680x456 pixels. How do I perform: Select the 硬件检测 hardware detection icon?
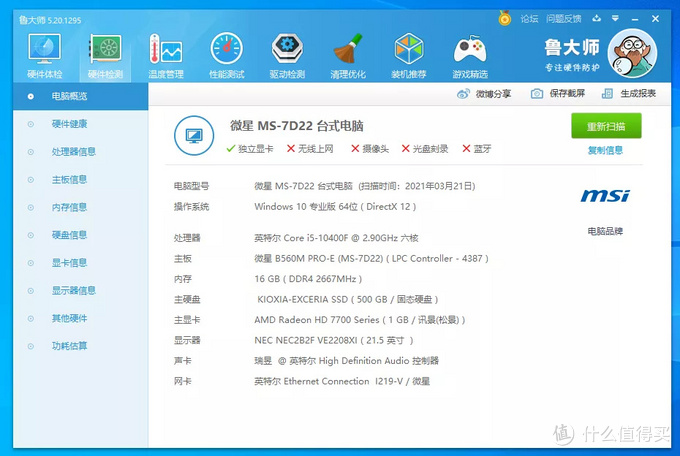point(105,56)
